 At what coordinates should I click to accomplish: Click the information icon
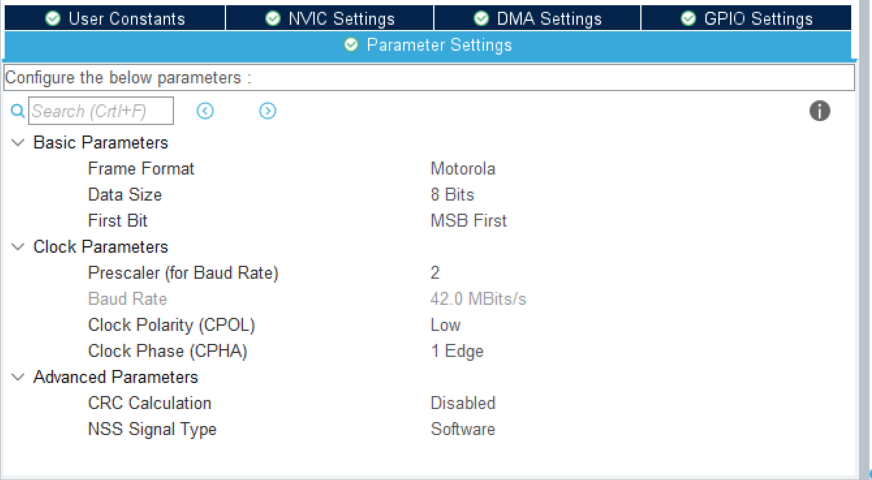click(820, 111)
